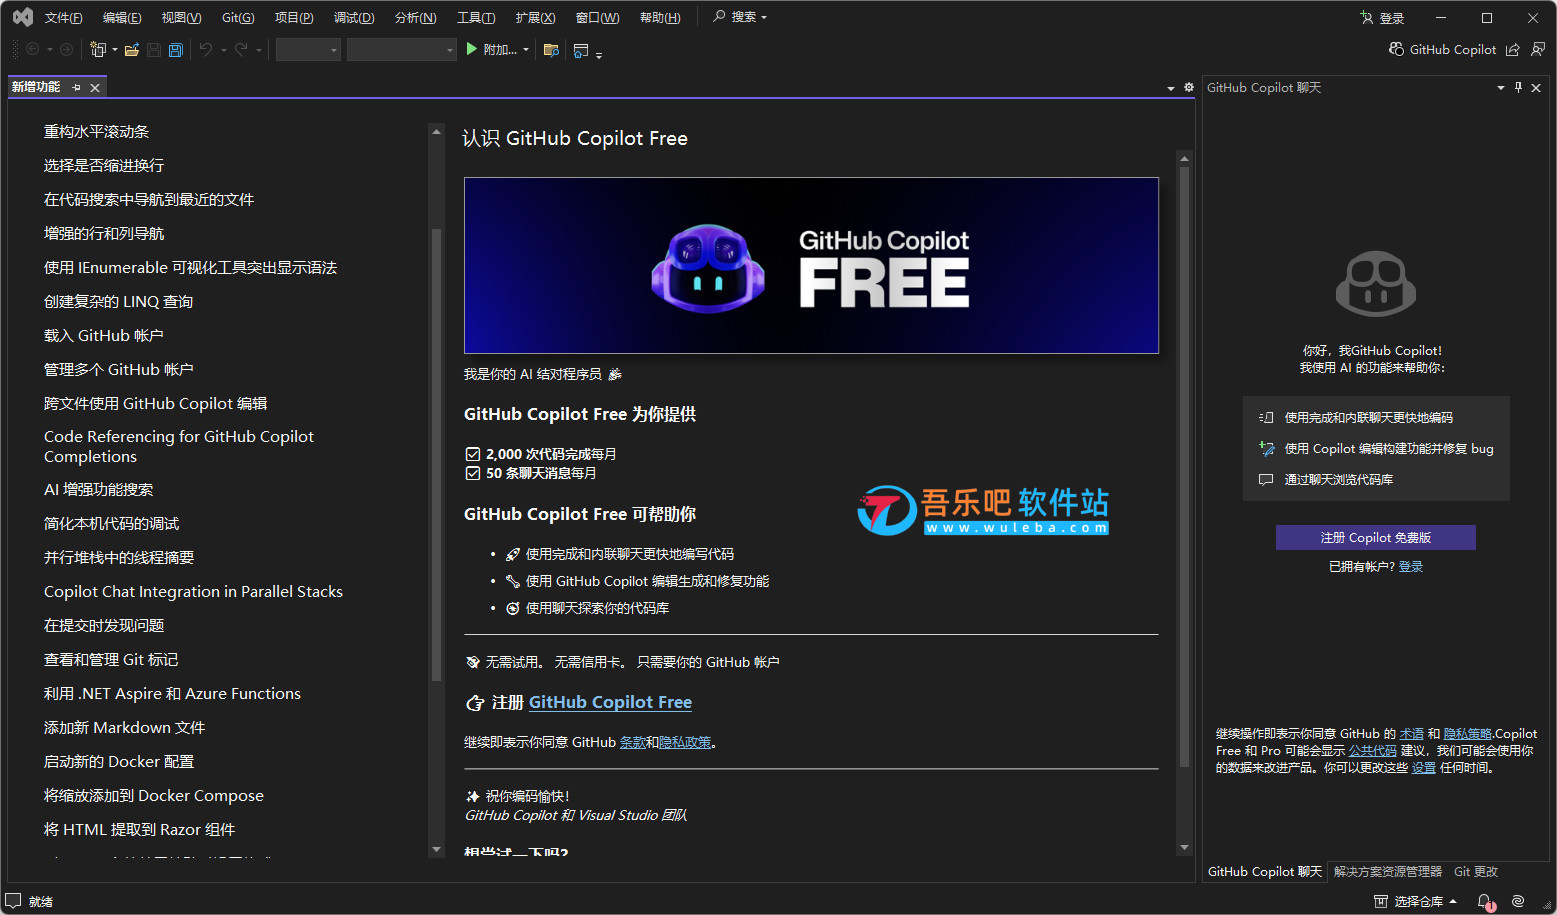Open the 条款 terms link in the article
Screen dimensions: 1557x915
(x=632, y=742)
